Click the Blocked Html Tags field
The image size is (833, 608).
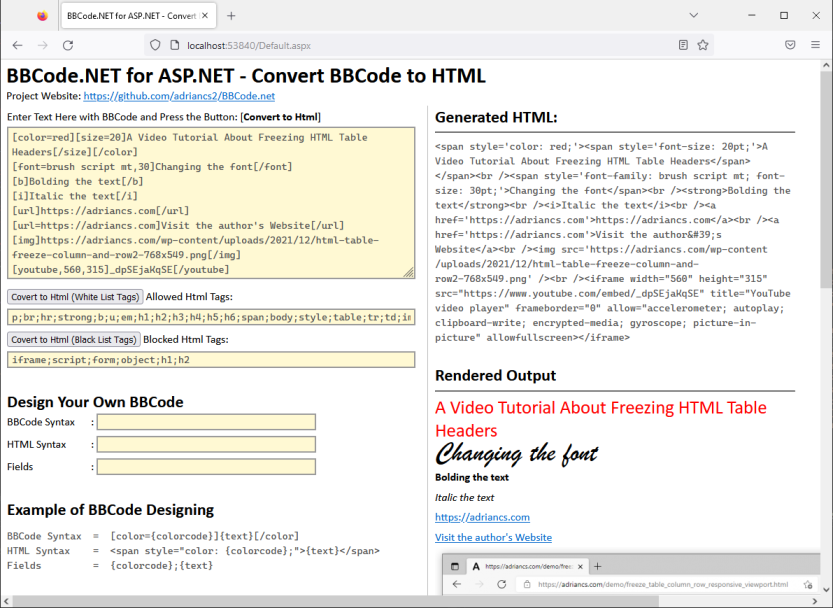(x=211, y=360)
